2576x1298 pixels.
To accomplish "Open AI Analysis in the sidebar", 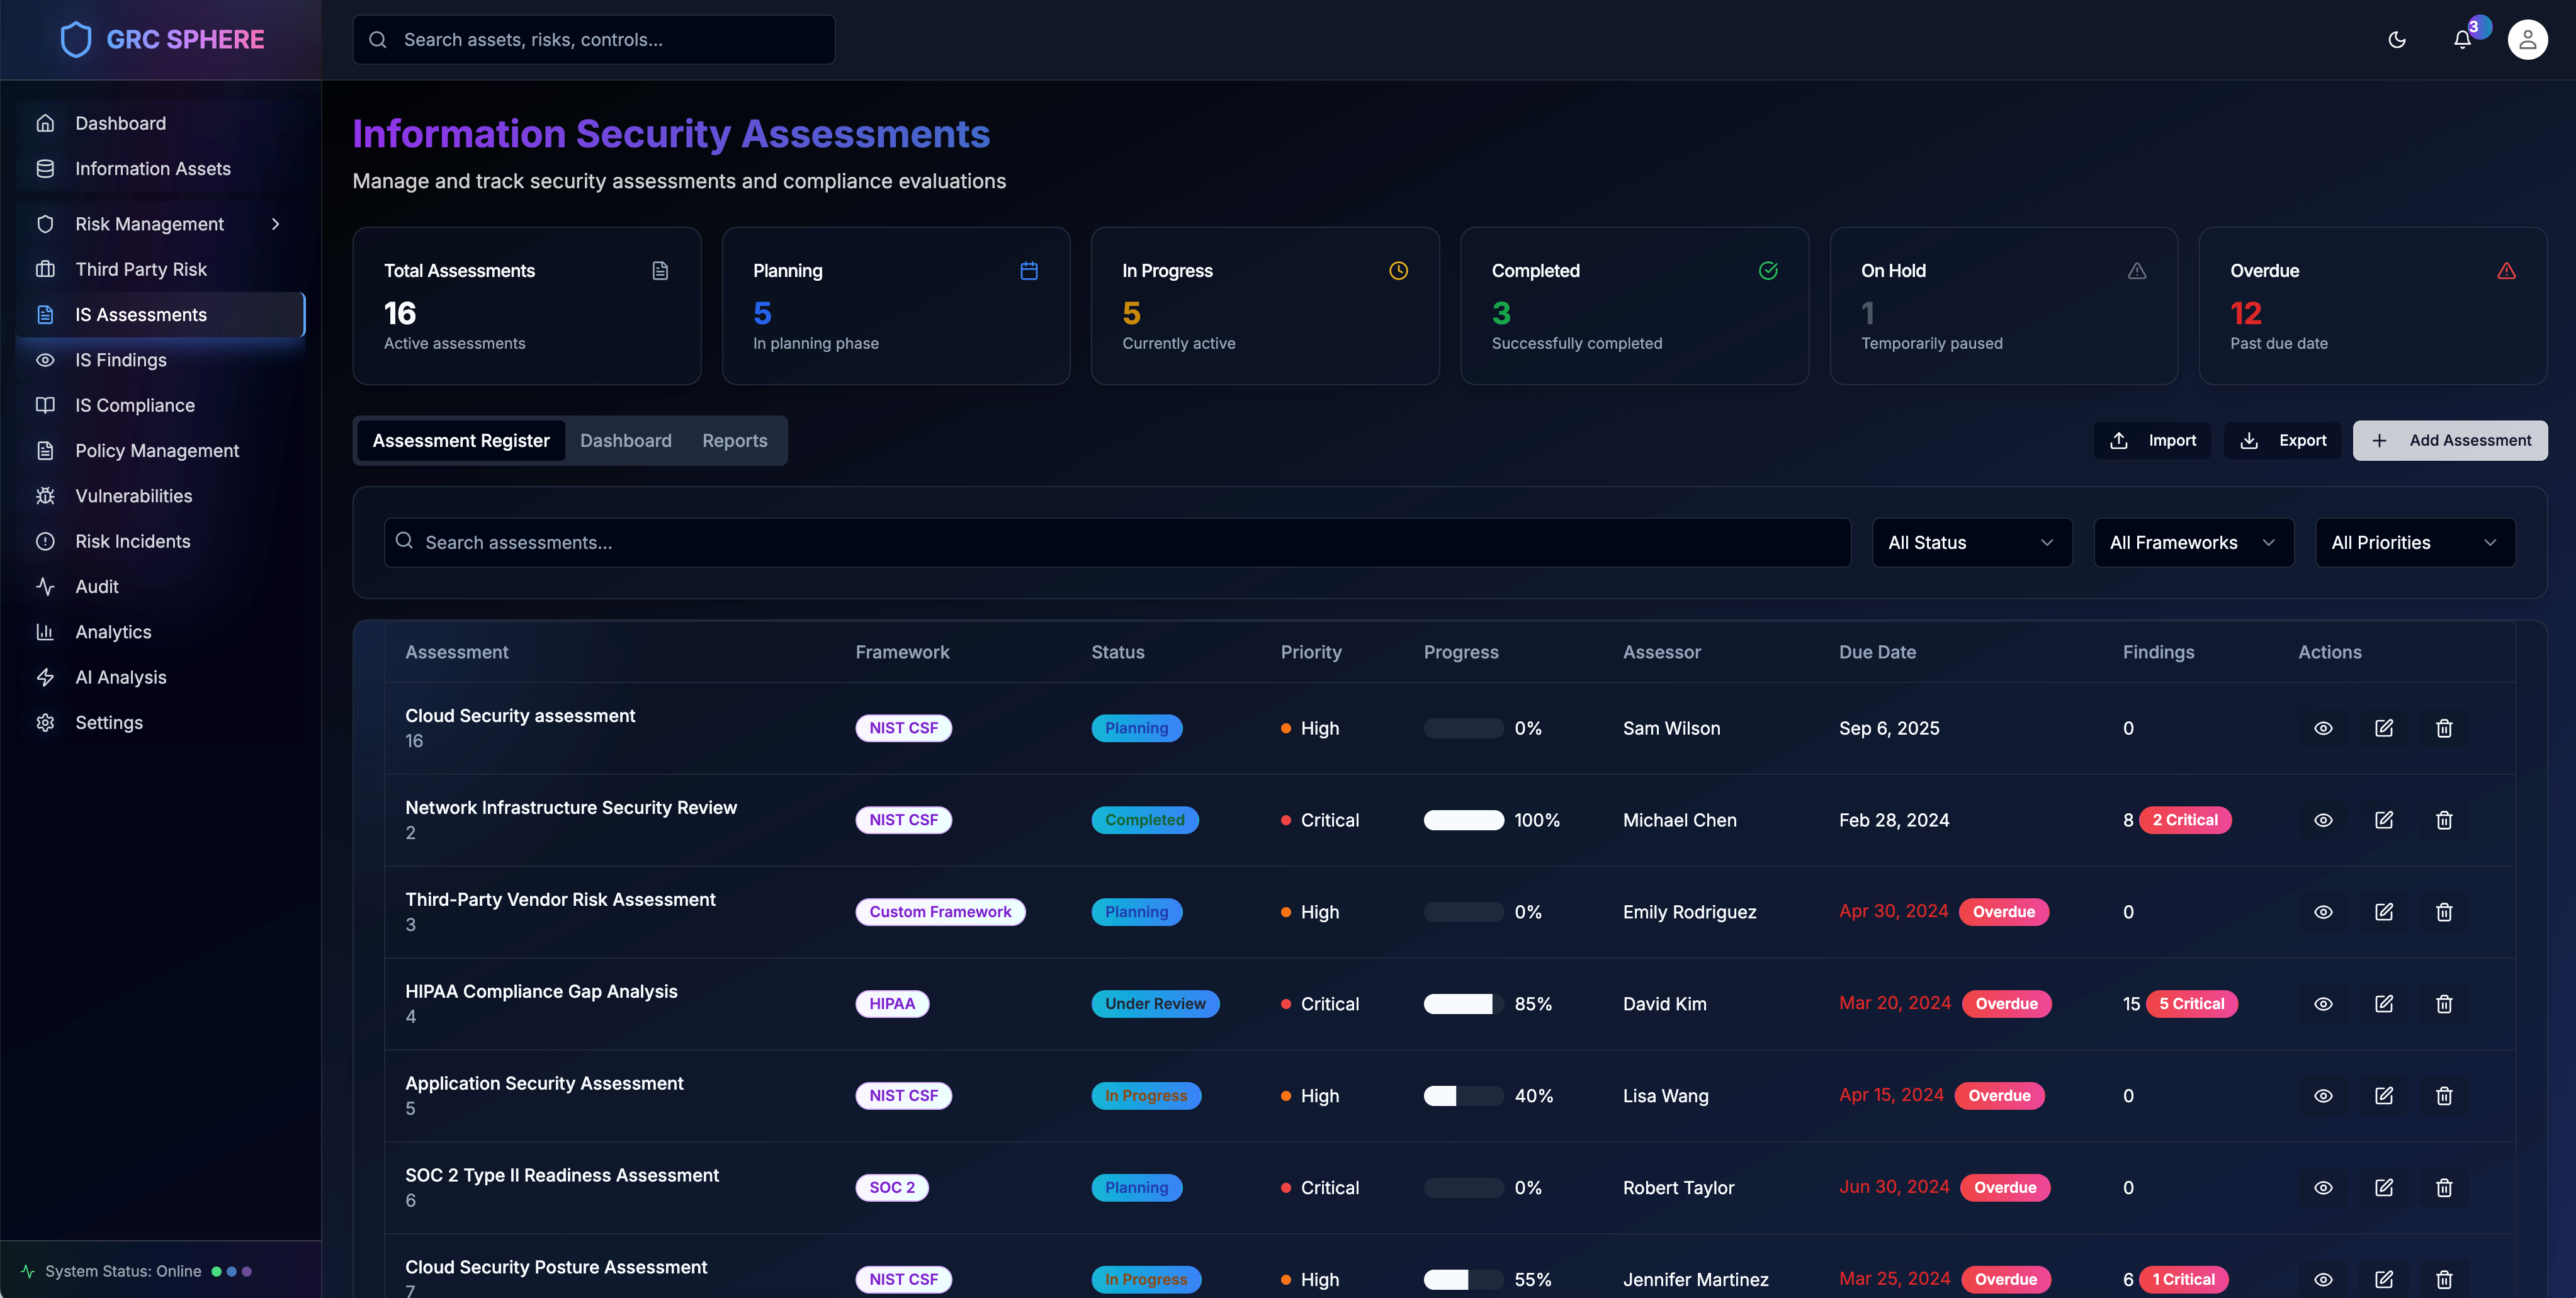I will (x=120, y=677).
